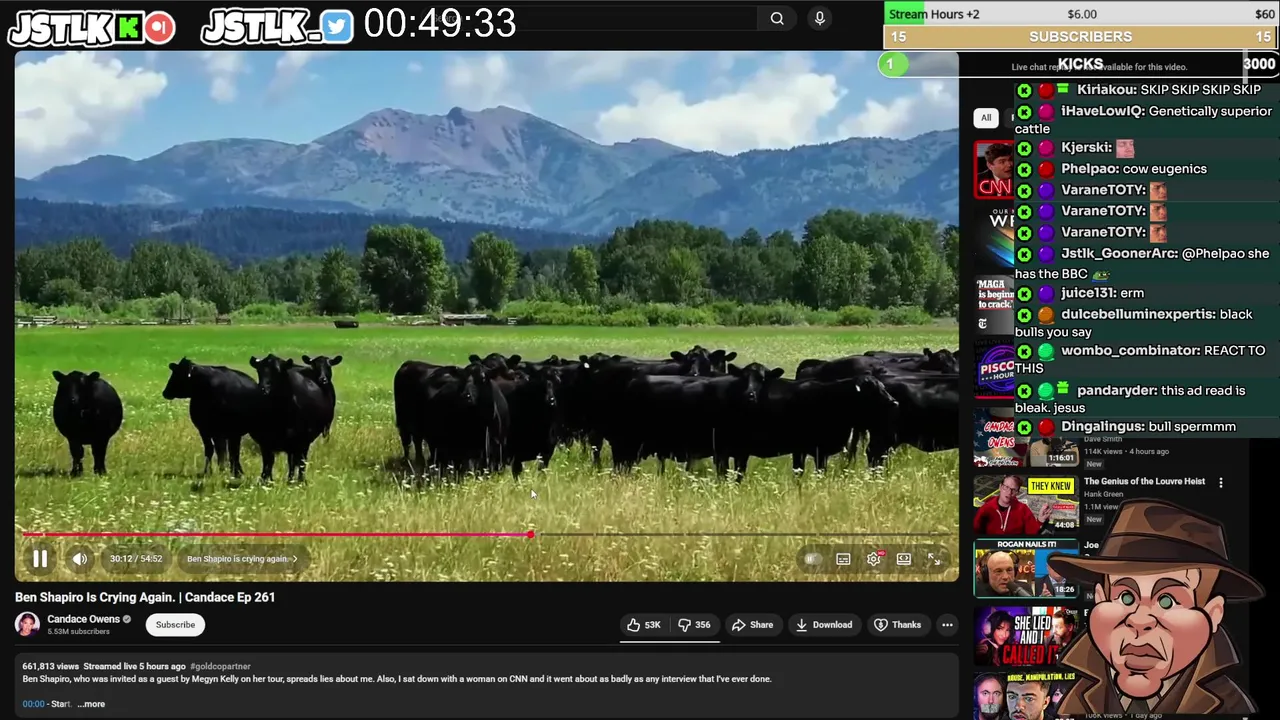Click the 00:49:33 stream timer
The height and width of the screenshot is (720, 1280).
click(440, 23)
